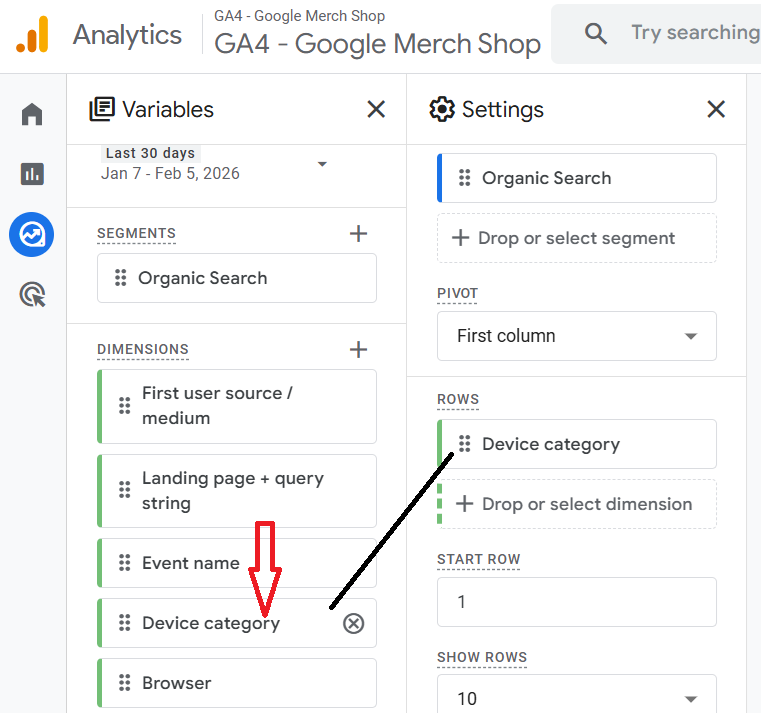761x713 pixels.
Task: Open the GA4 - Google Merch Shop property selector
Action: click(x=377, y=44)
